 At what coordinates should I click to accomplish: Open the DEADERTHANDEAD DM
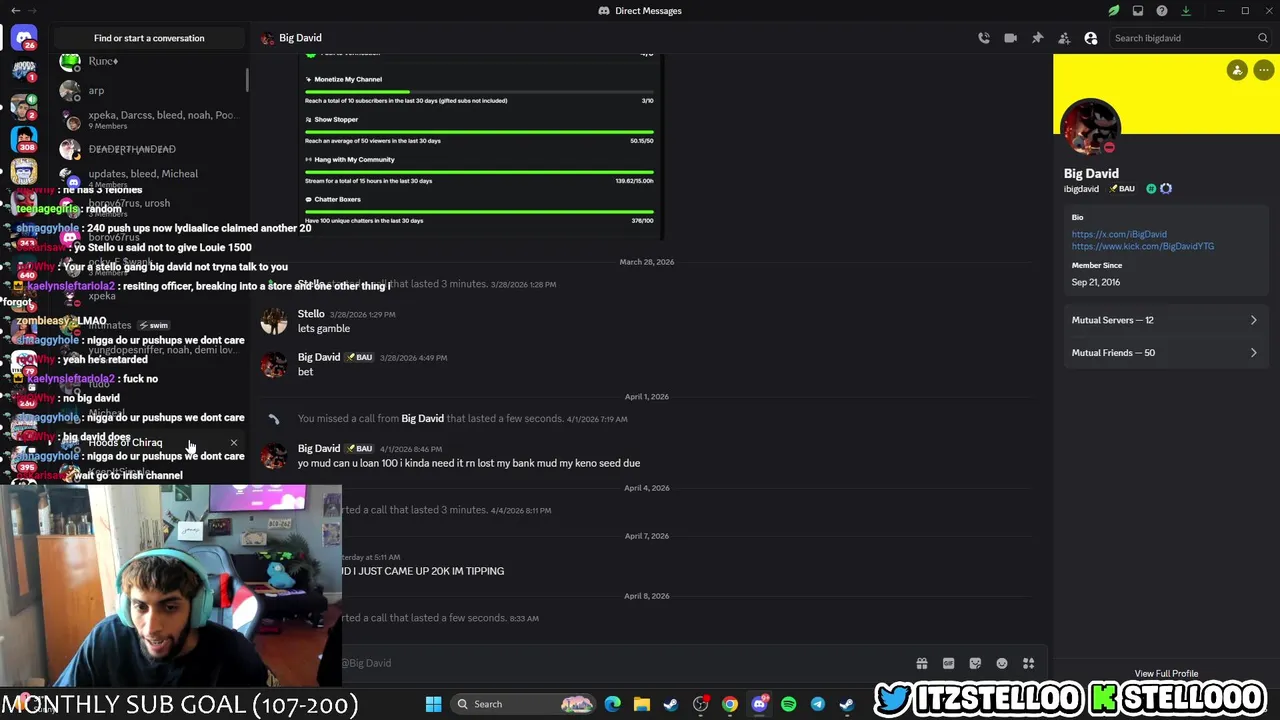pos(148,149)
